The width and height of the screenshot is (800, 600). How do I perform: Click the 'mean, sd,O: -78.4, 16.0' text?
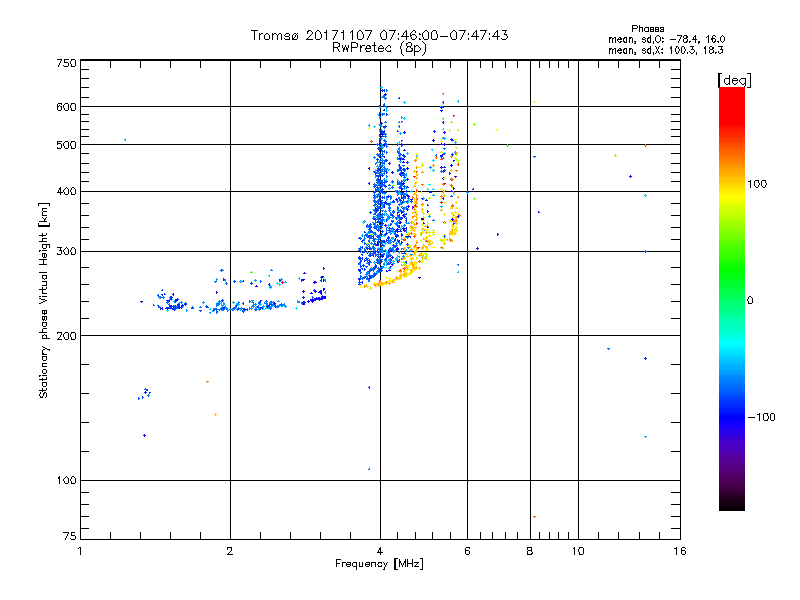click(x=666, y=40)
